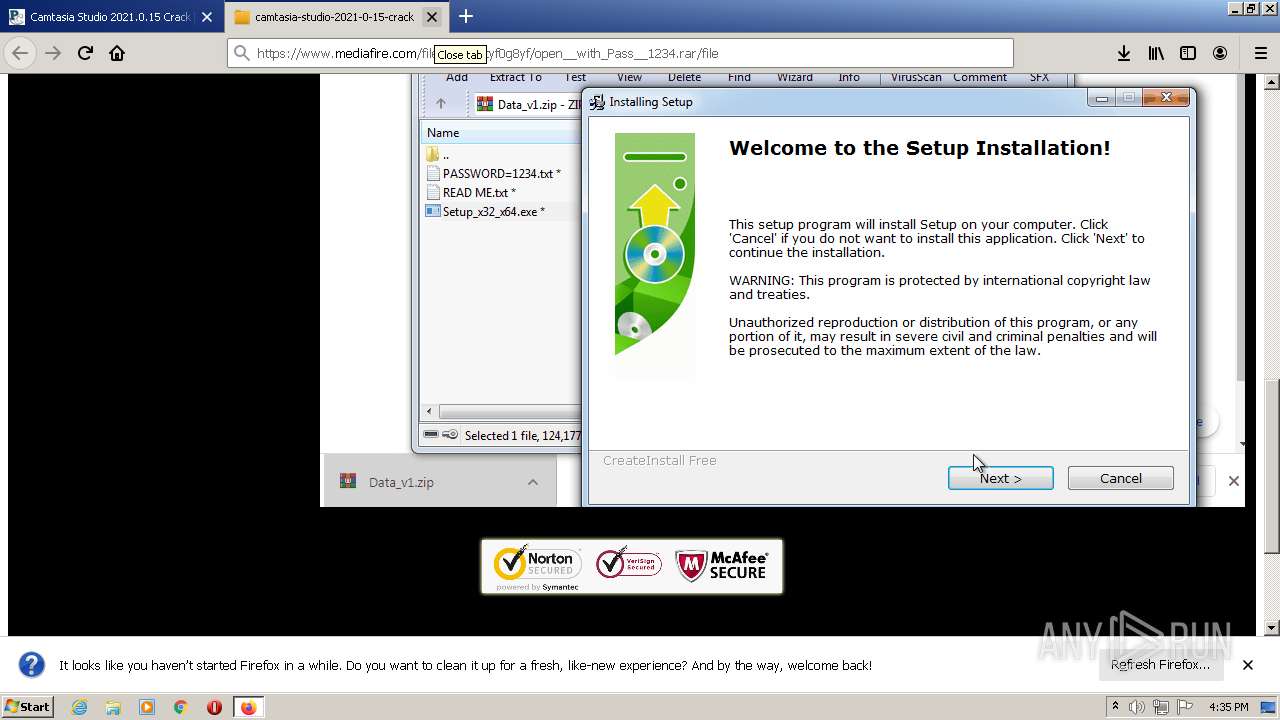Expand the Data_v1.zip download chevron menu
The height and width of the screenshot is (720, 1280).
pos(533,482)
